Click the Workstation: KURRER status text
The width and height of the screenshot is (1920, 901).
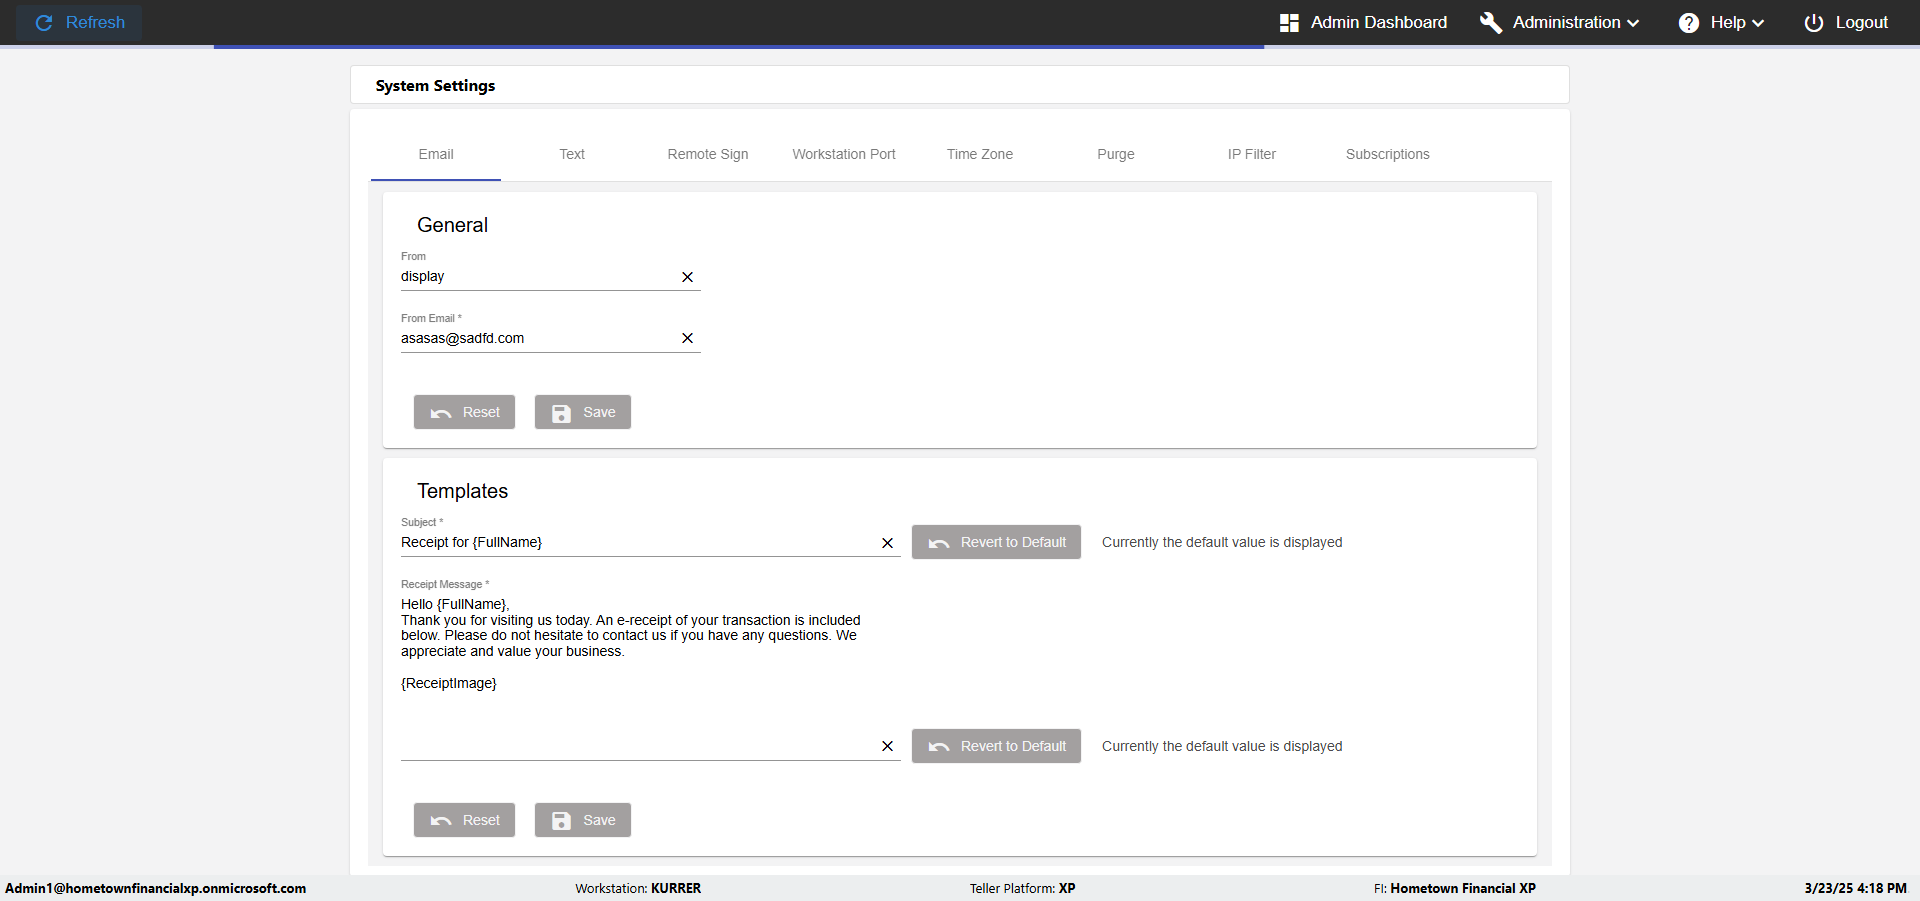638,888
